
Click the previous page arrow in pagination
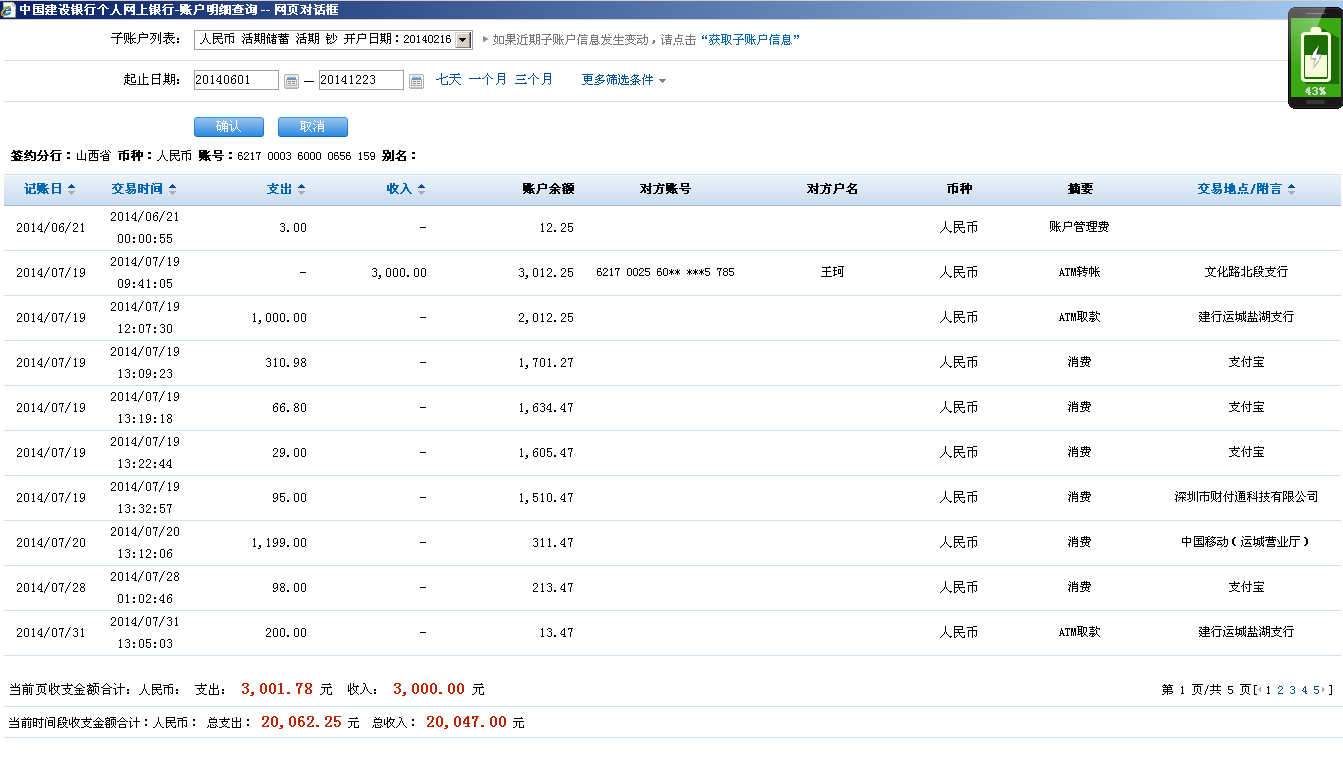(1258, 690)
